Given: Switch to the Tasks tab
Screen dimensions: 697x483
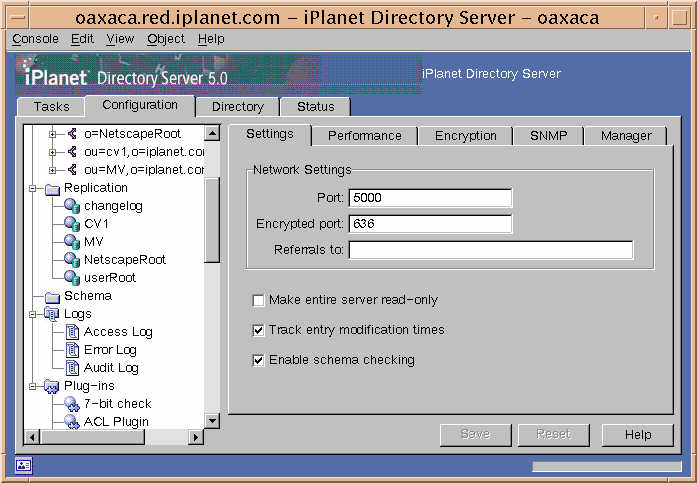Looking at the screenshot, I should pos(51,107).
